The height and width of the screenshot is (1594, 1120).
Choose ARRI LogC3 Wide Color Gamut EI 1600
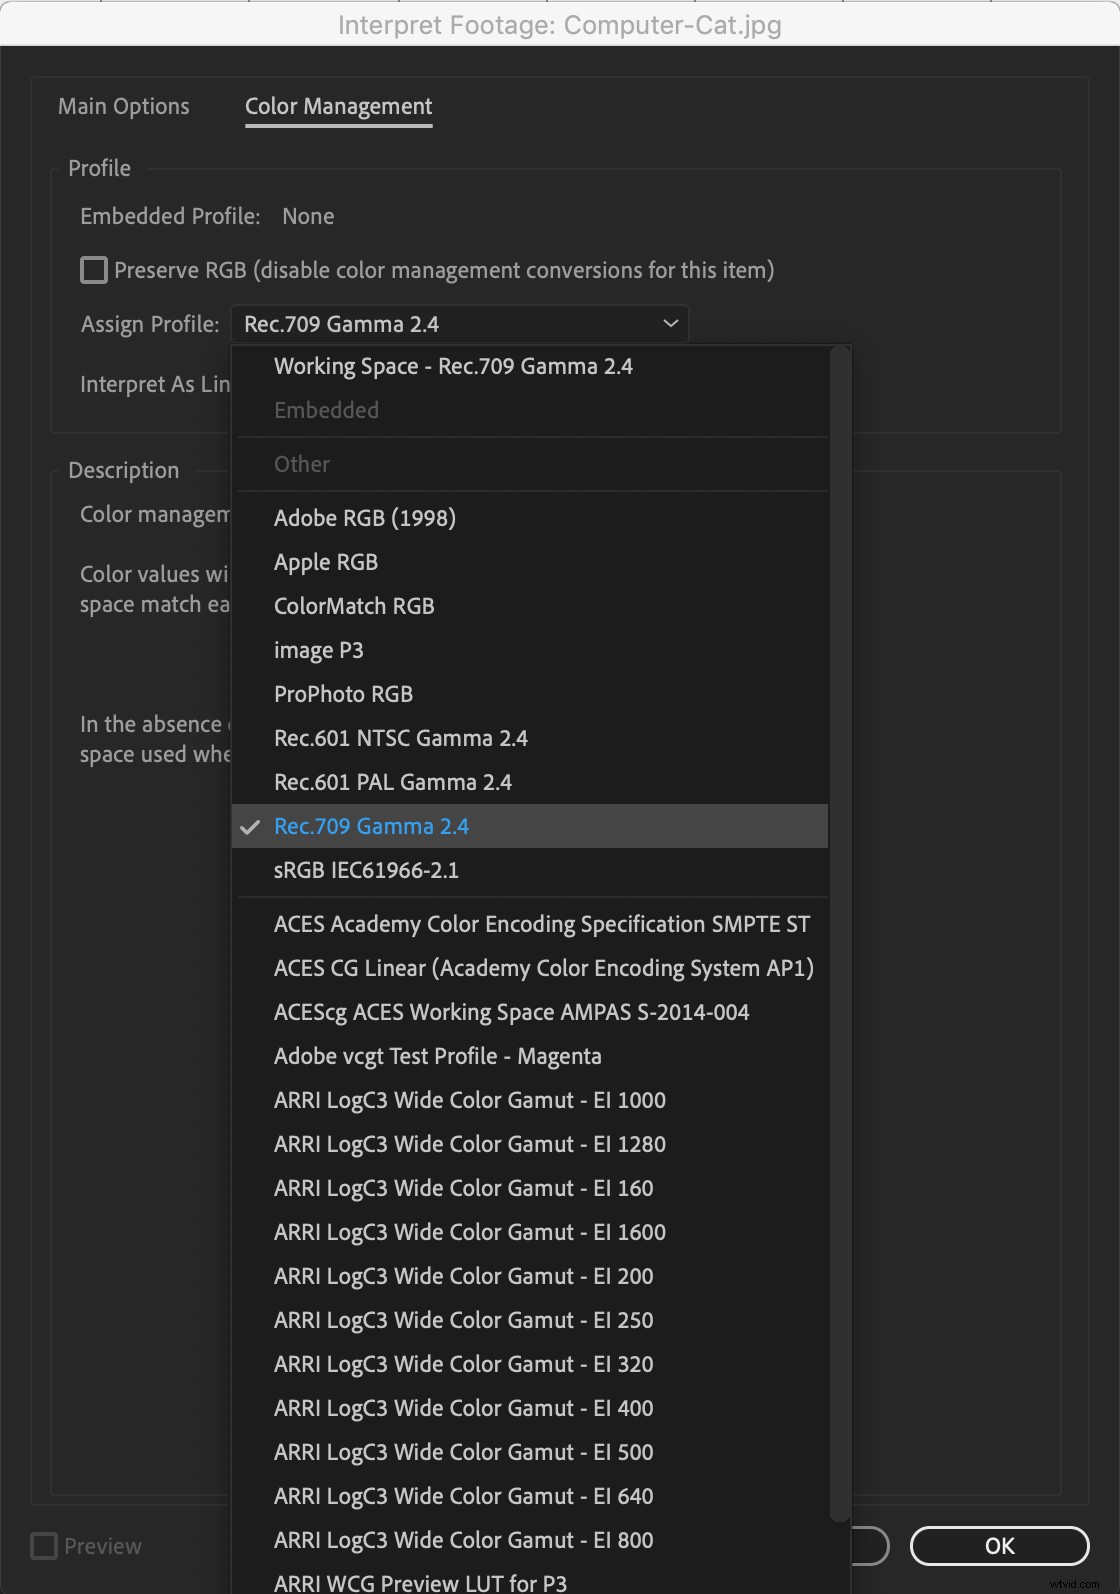coord(530,1232)
